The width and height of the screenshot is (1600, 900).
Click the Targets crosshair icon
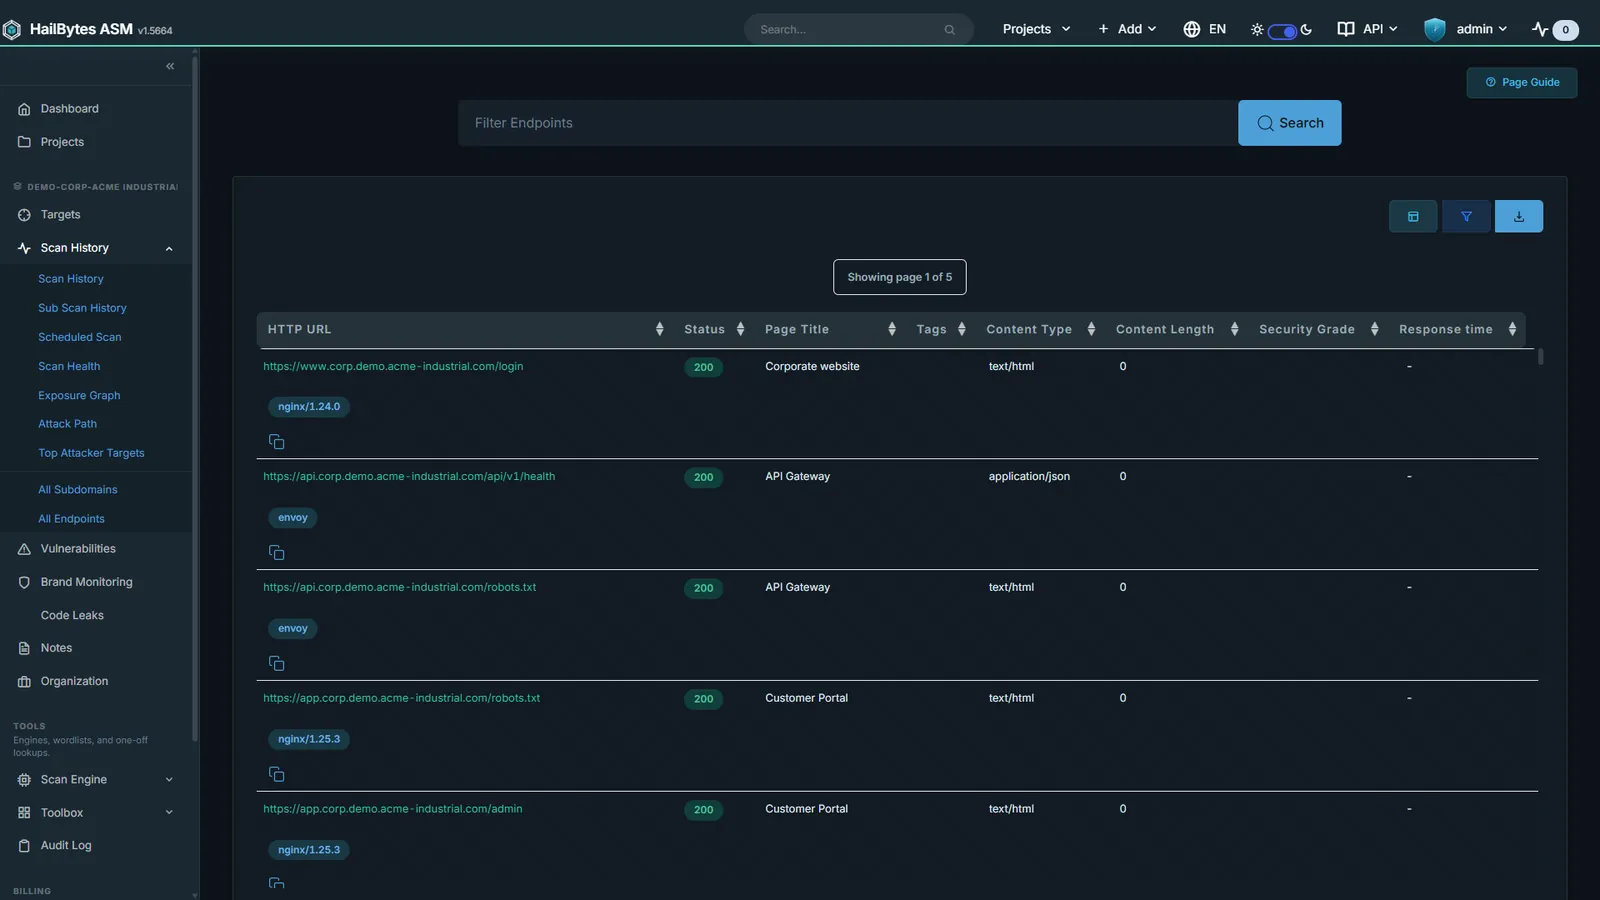click(x=24, y=215)
